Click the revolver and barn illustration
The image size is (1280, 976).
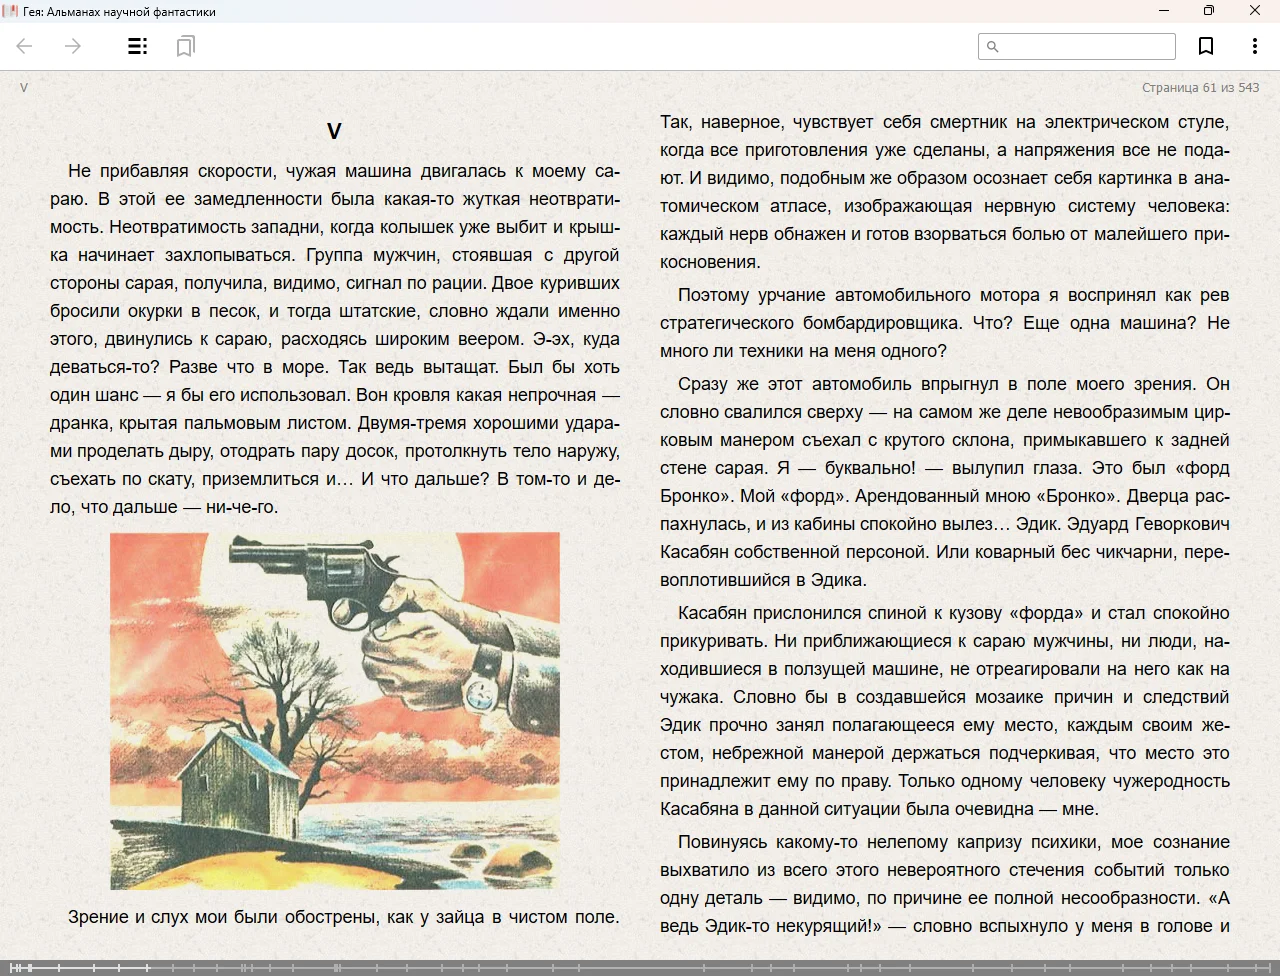pyautogui.click(x=335, y=711)
